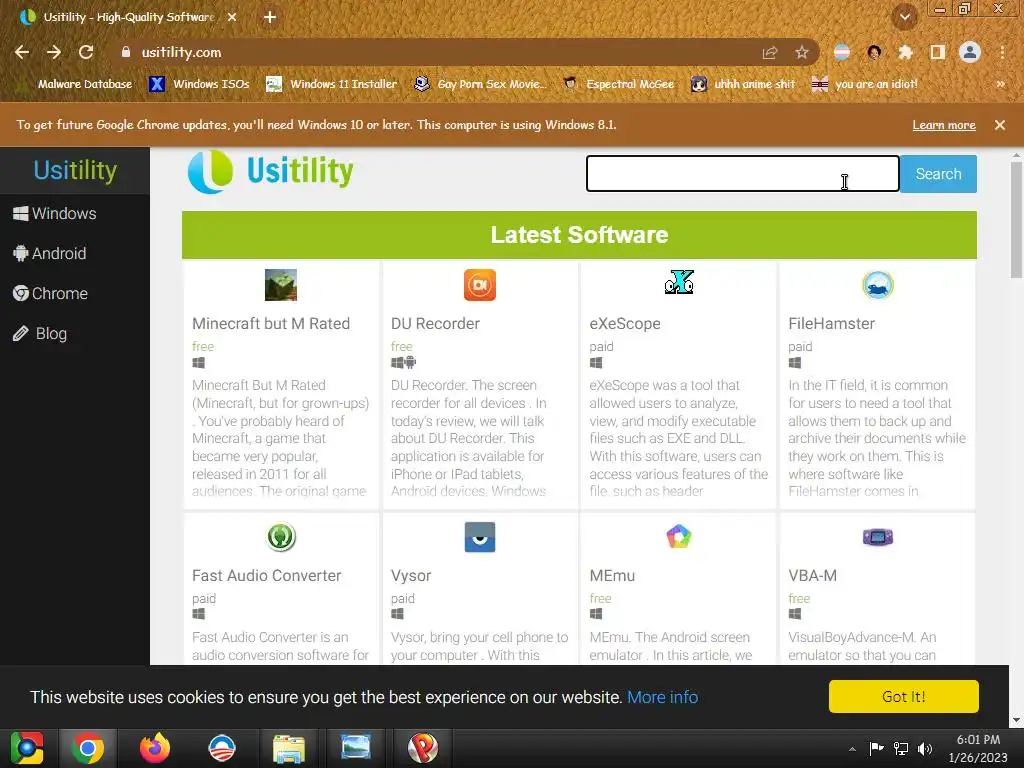Click the FileHamster app icon
The height and width of the screenshot is (768, 1024).
click(x=878, y=285)
